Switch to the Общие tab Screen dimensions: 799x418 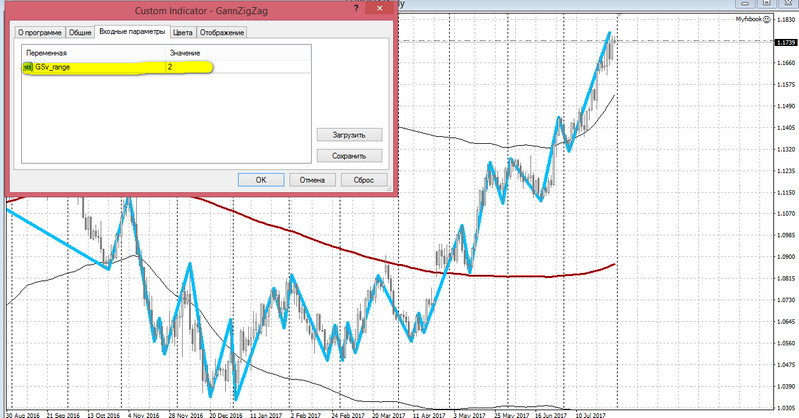click(x=79, y=32)
